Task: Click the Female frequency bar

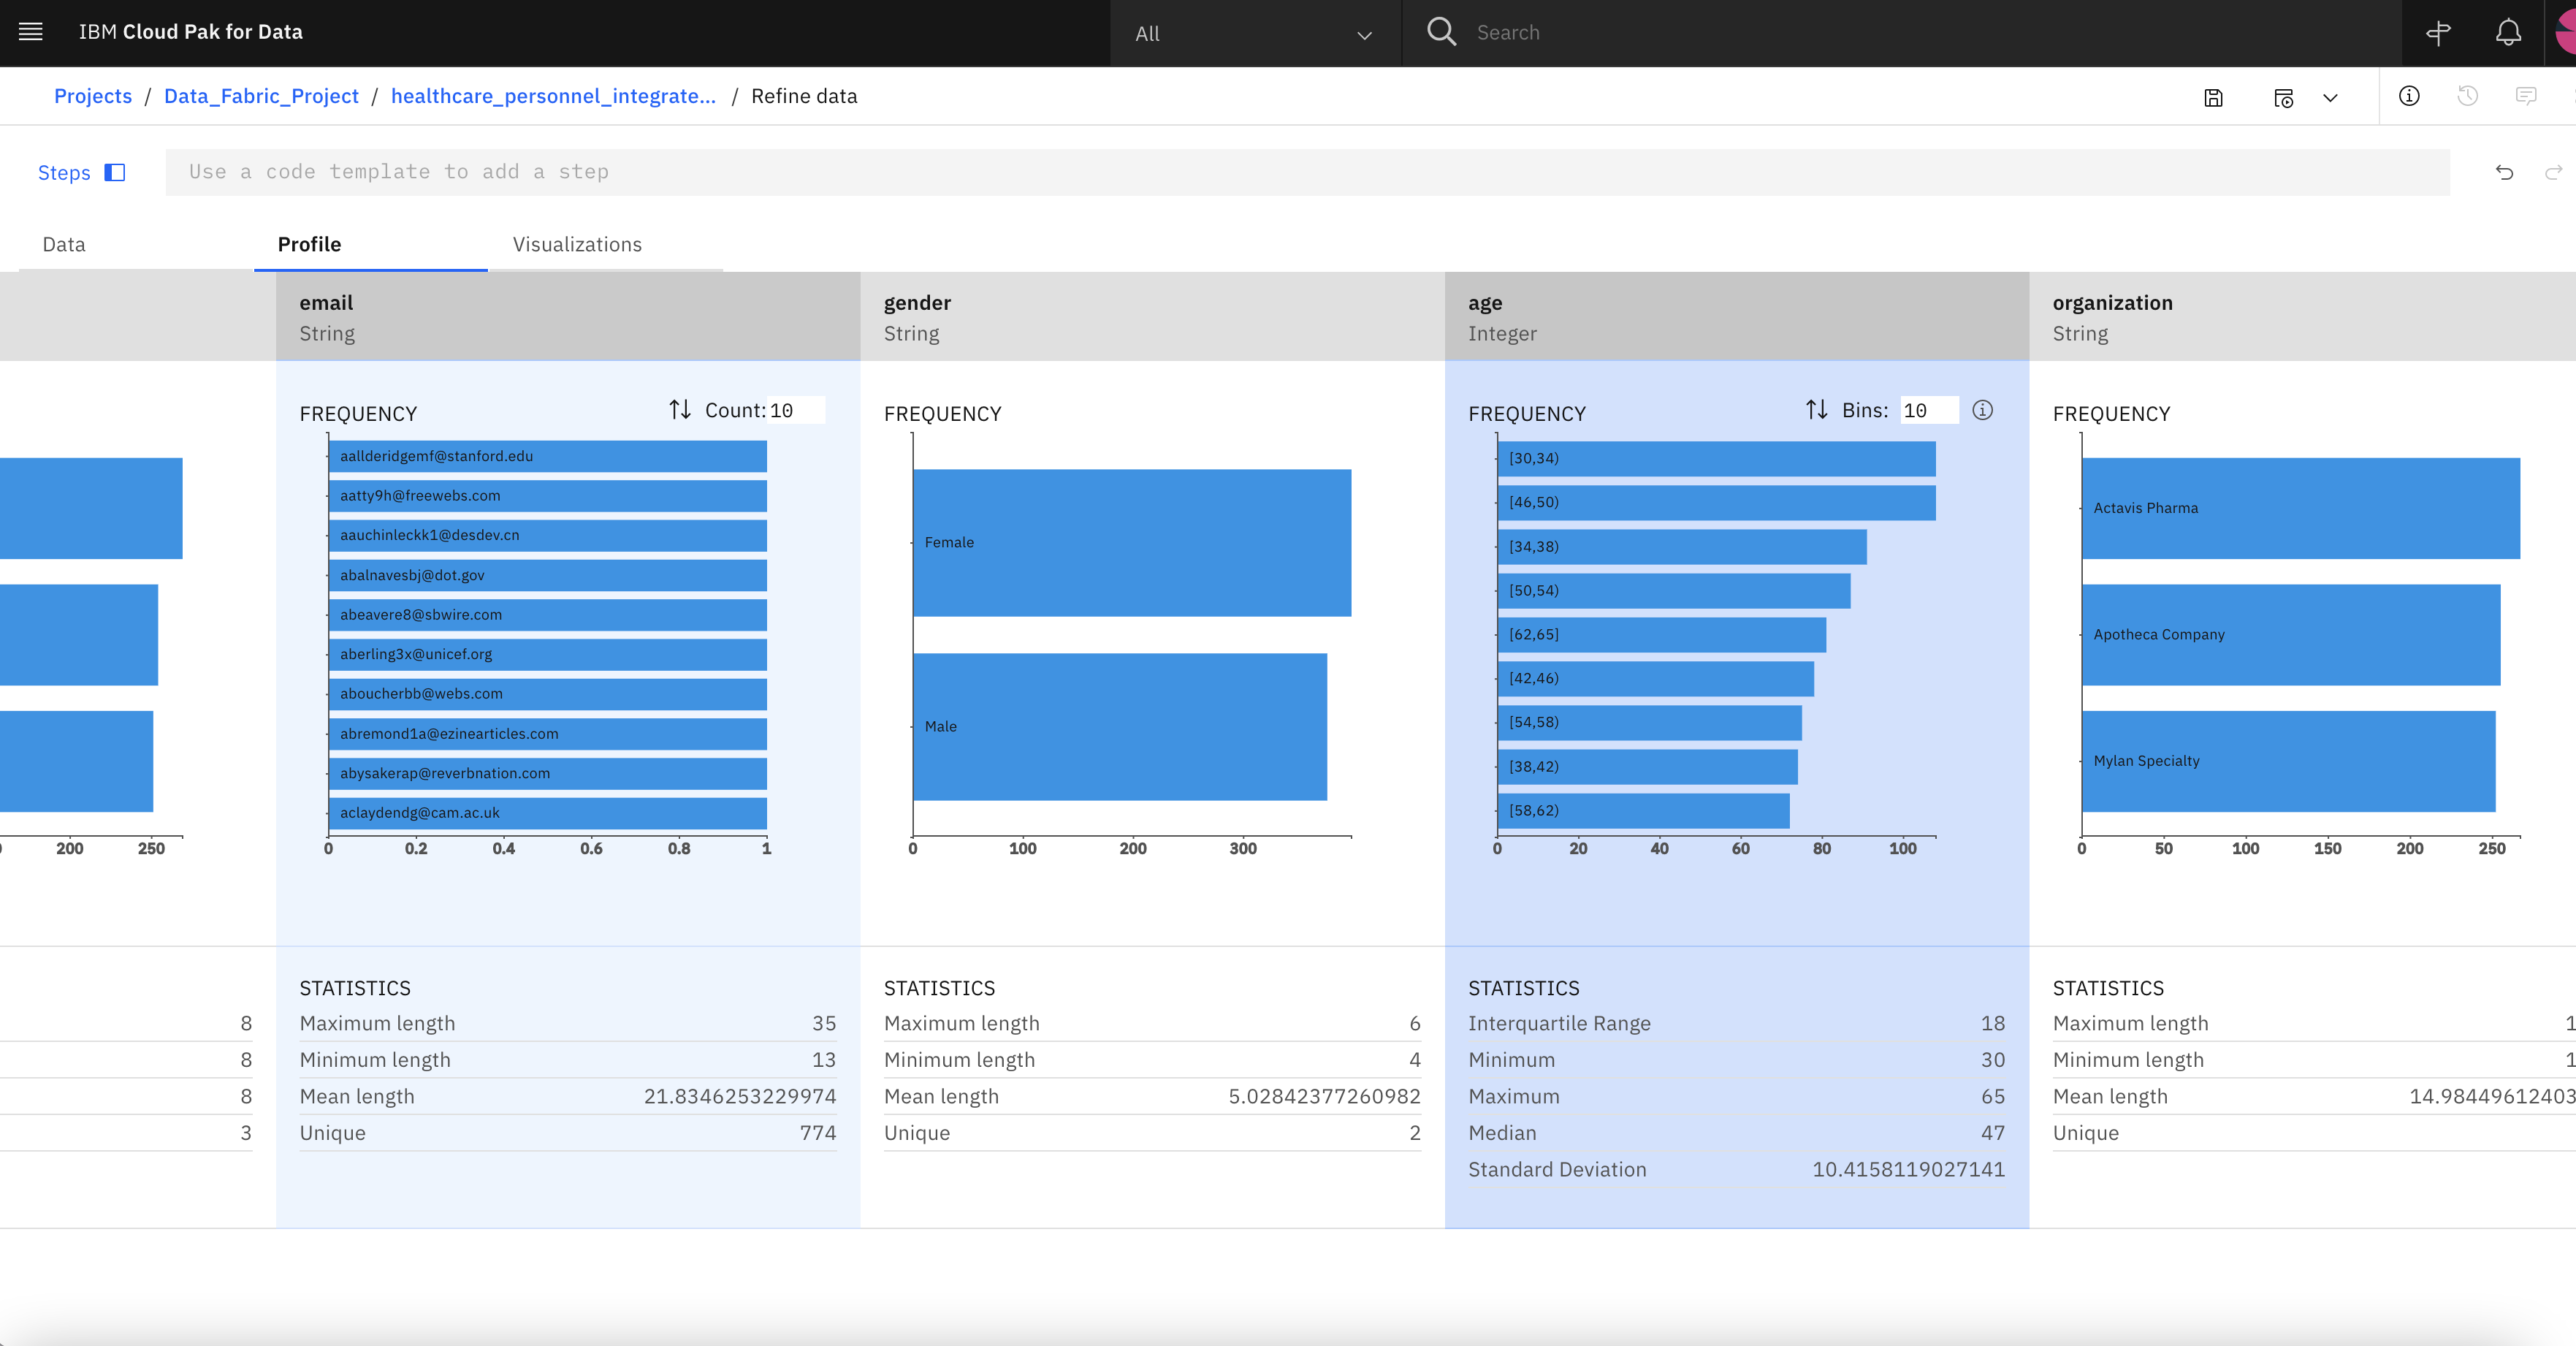Action: [1132, 542]
